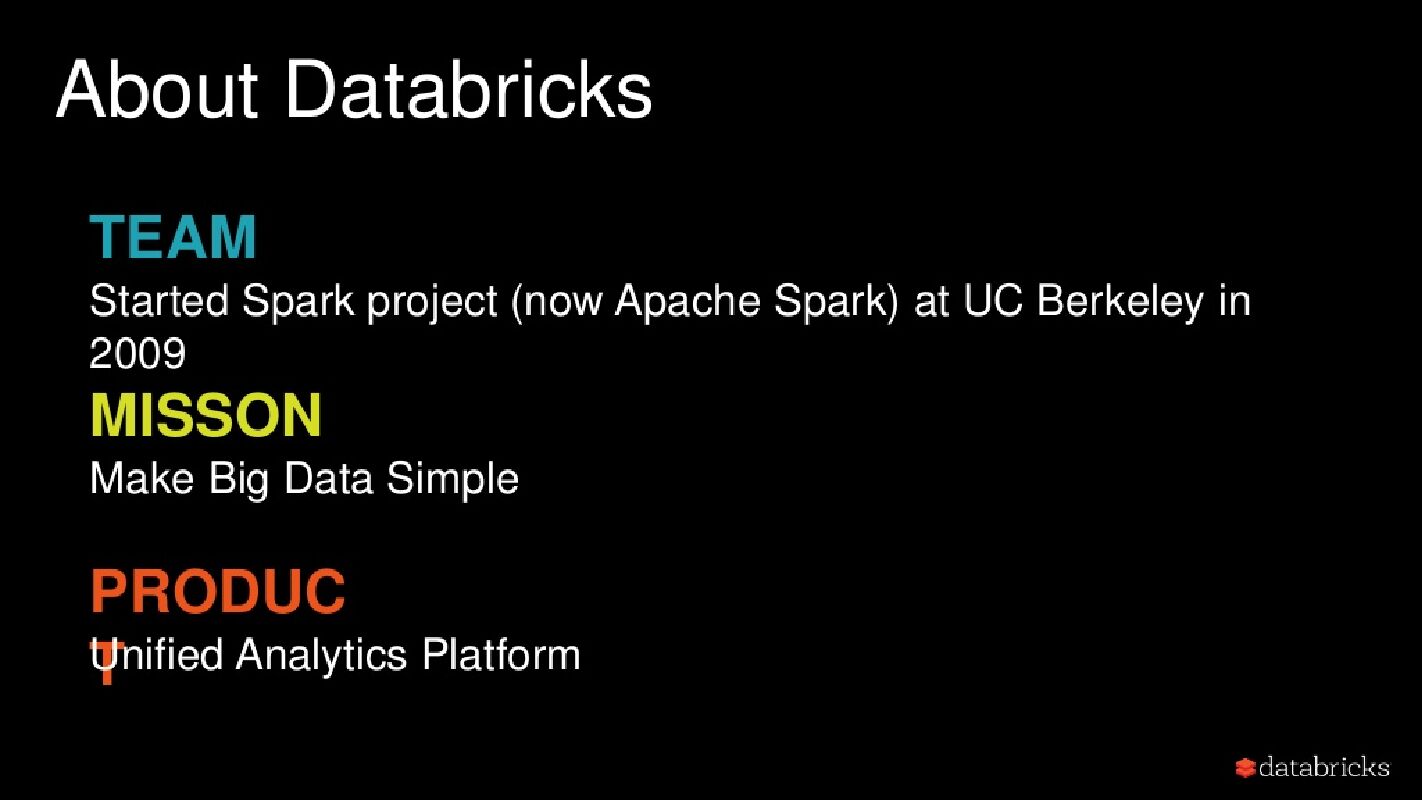
Task: Click the word "About" in the slide title
Action: (x=157, y=90)
